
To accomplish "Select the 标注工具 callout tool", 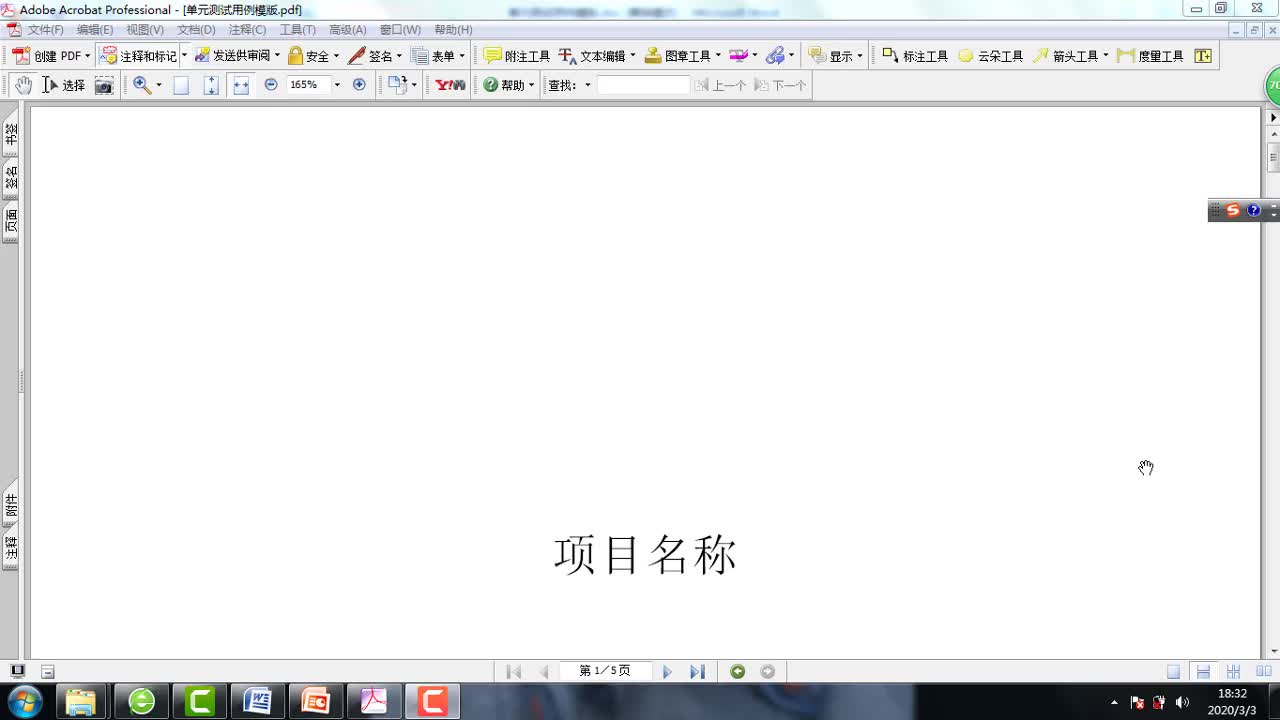I will [915, 56].
